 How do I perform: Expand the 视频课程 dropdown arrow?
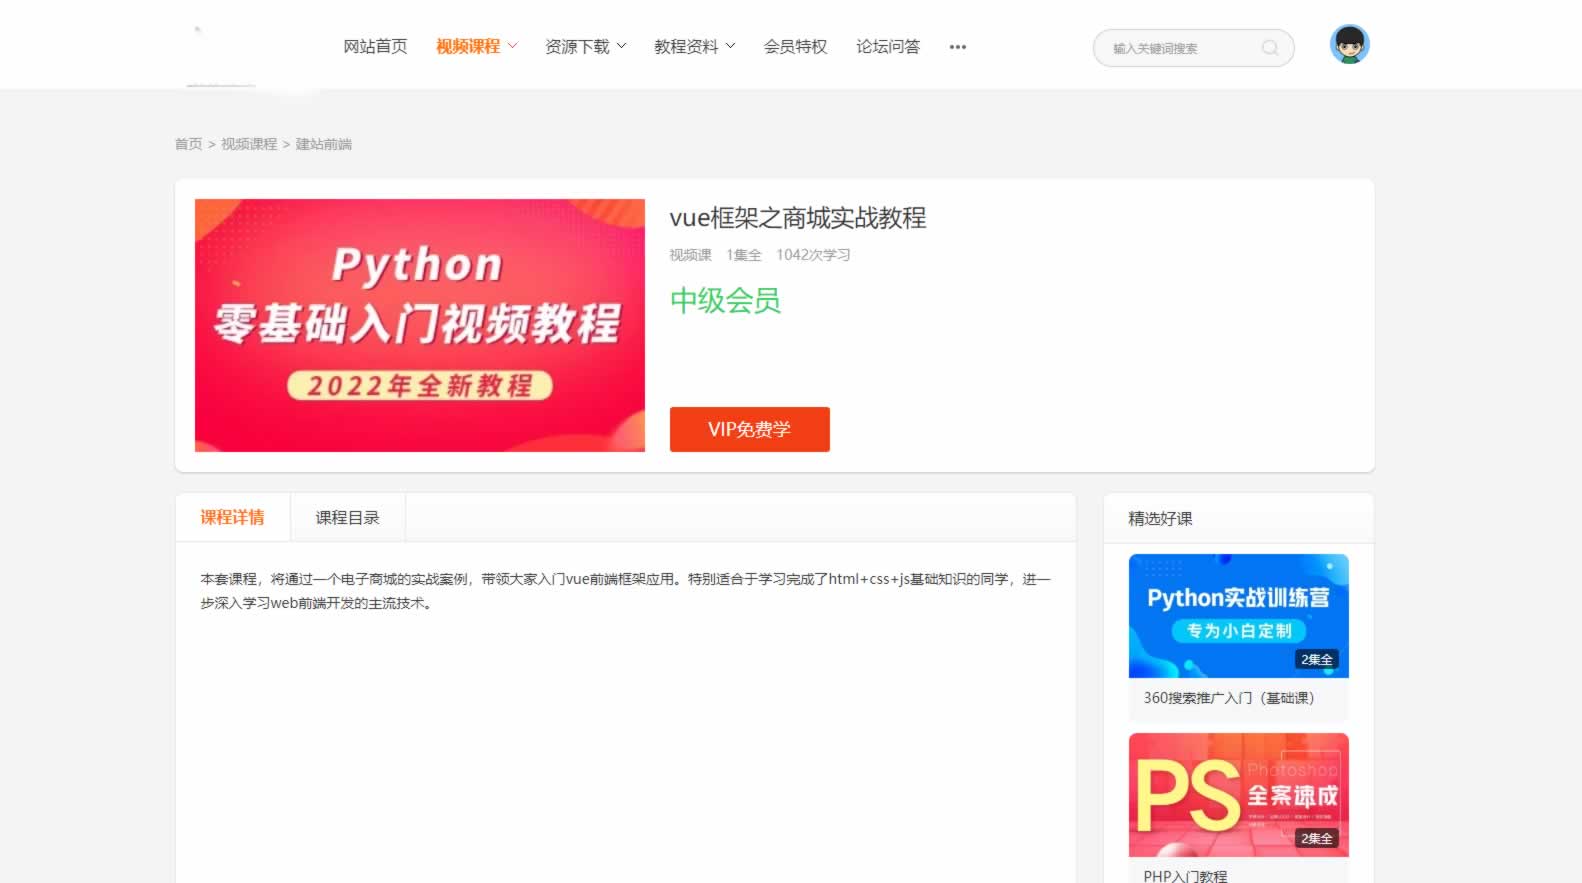click(x=513, y=46)
